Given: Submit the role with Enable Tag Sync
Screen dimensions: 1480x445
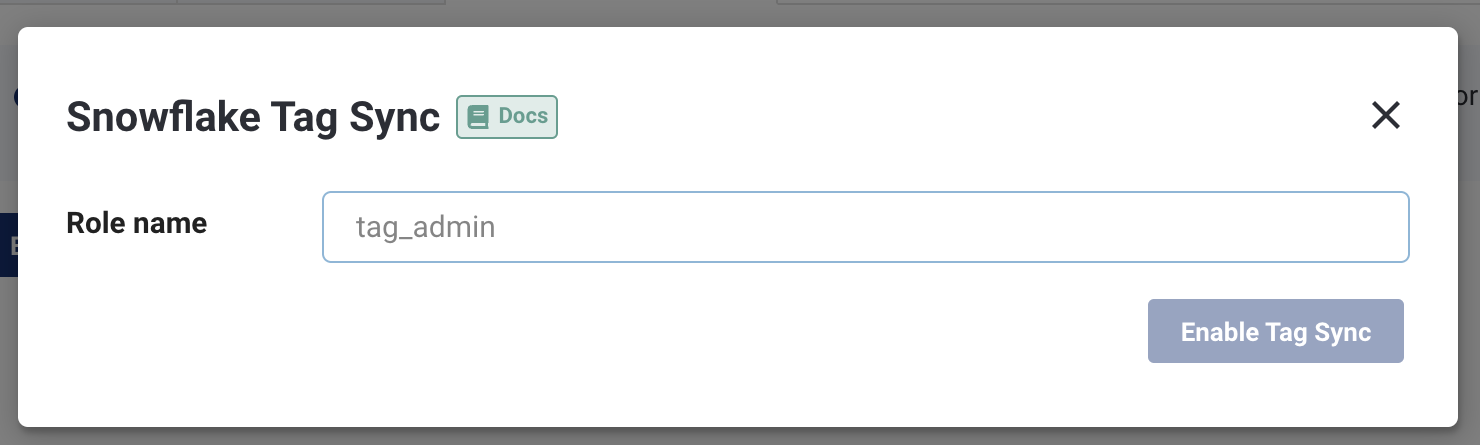Looking at the screenshot, I should tap(1275, 332).
